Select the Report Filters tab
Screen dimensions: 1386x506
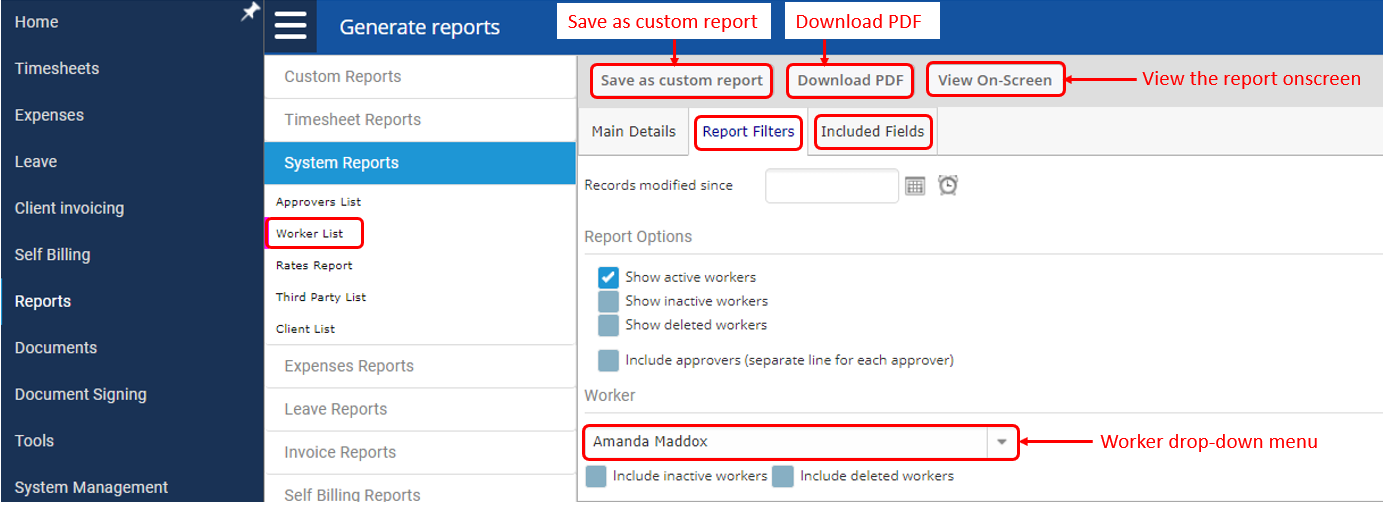[x=748, y=132]
